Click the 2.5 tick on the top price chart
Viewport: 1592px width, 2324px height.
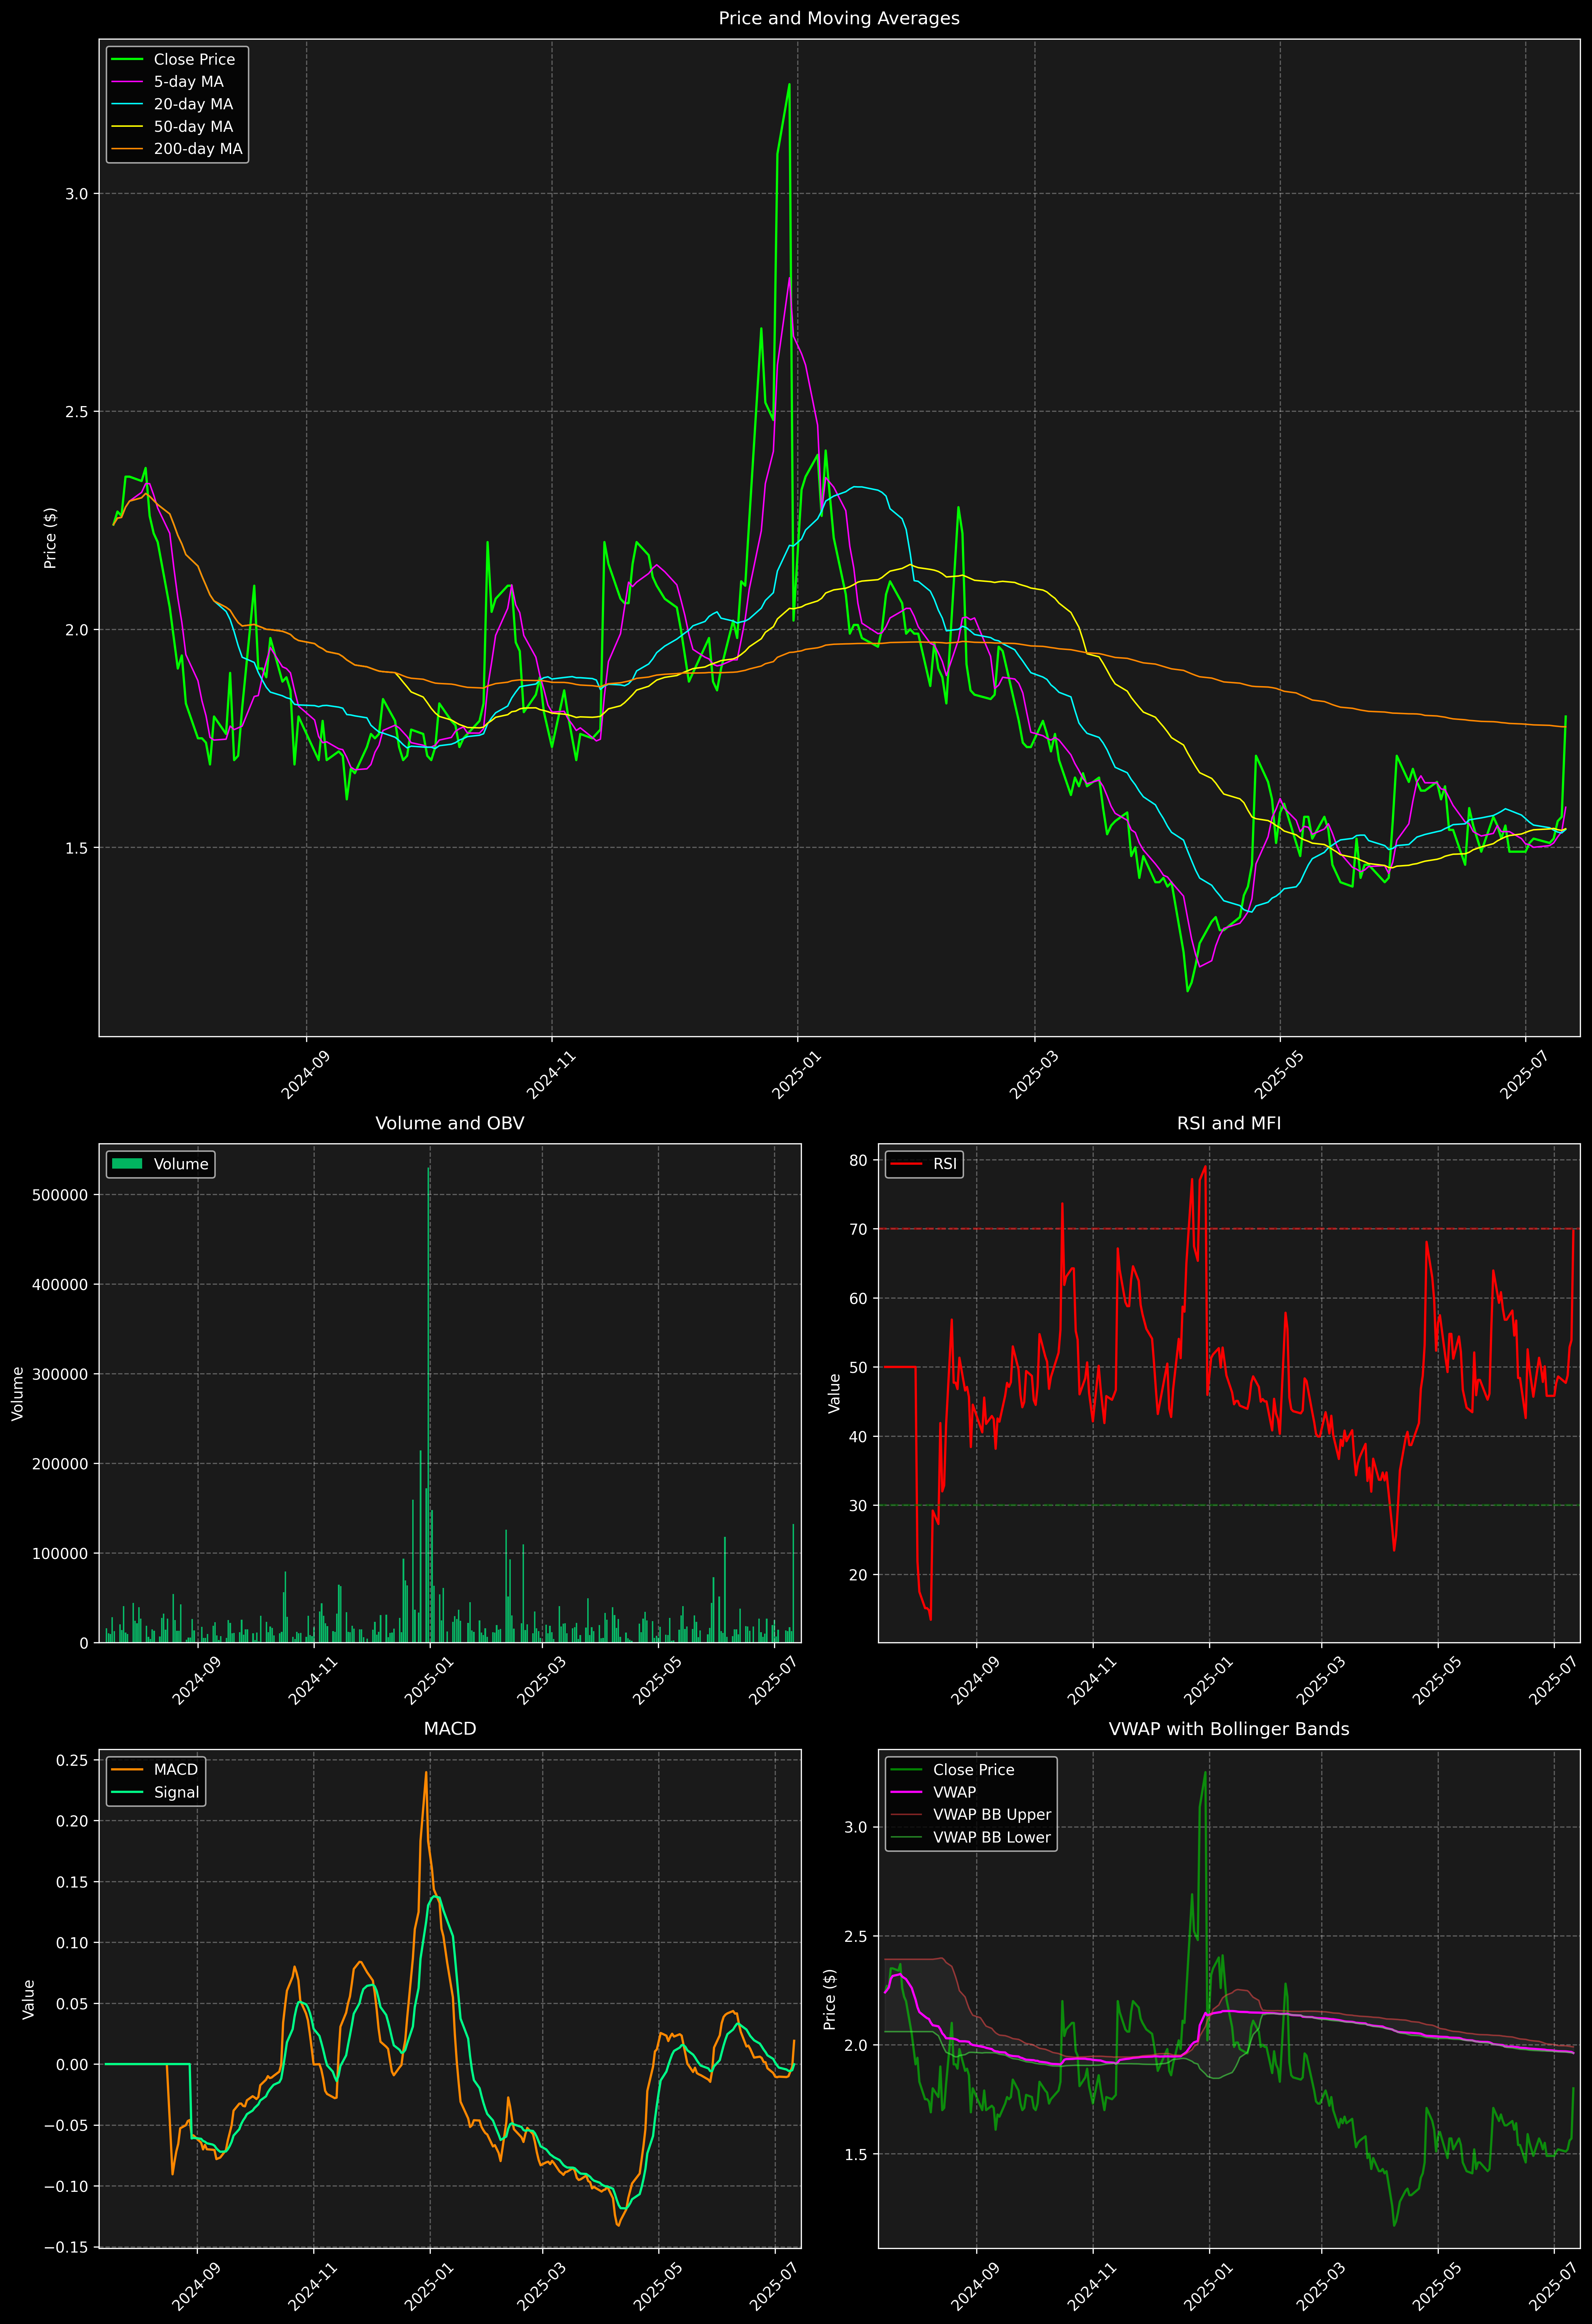point(77,412)
